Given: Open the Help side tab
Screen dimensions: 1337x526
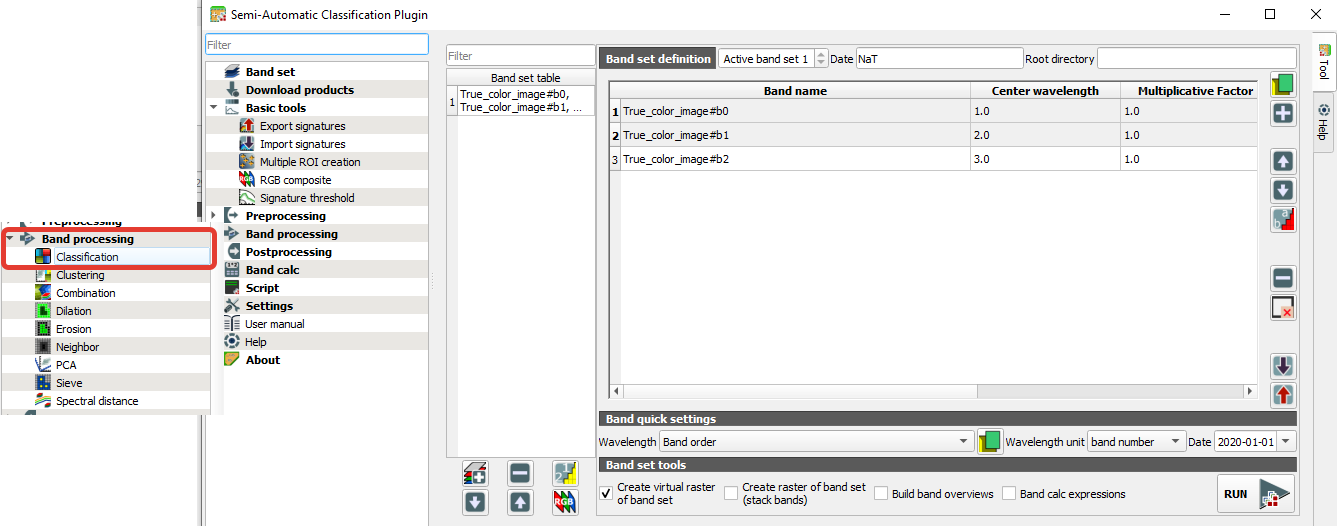Looking at the screenshot, I should [x=1324, y=122].
